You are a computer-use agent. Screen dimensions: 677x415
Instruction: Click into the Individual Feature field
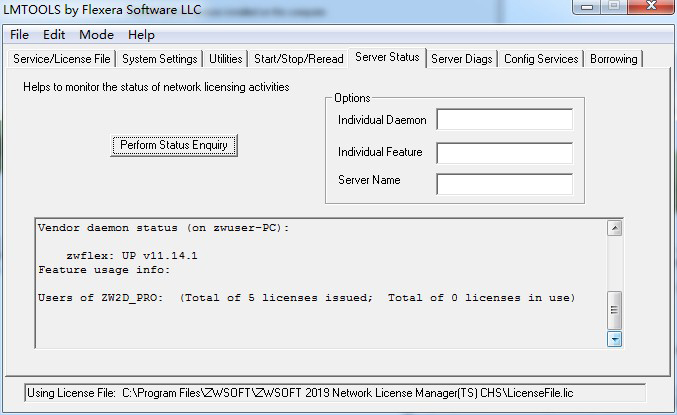pos(504,153)
